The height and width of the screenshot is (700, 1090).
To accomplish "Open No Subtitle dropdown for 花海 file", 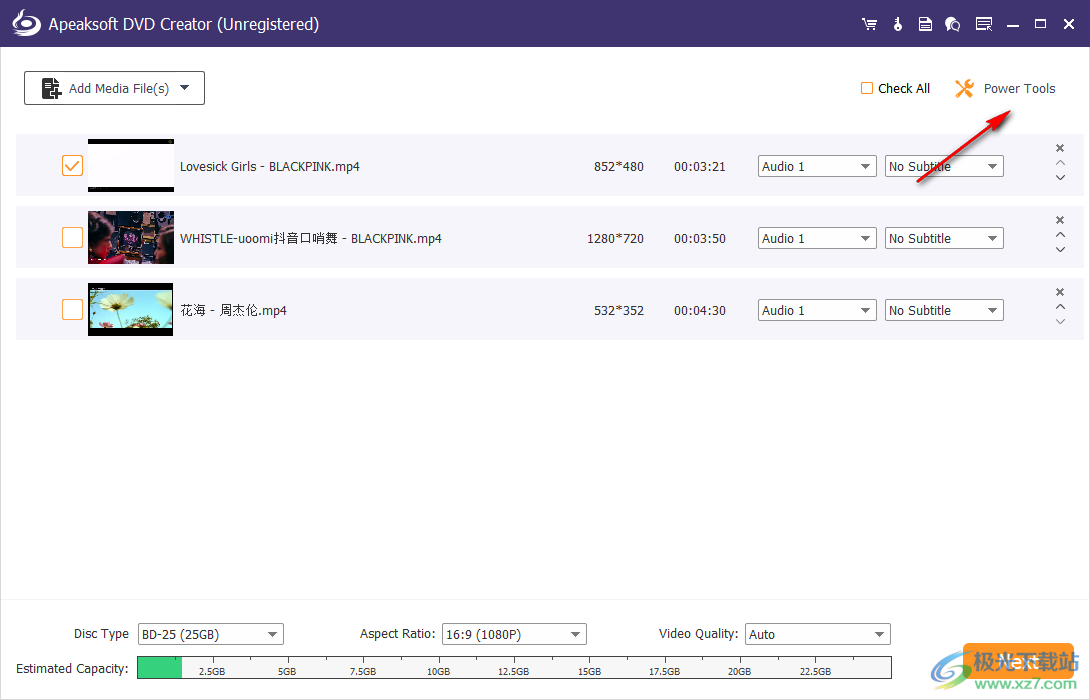I will coord(944,310).
